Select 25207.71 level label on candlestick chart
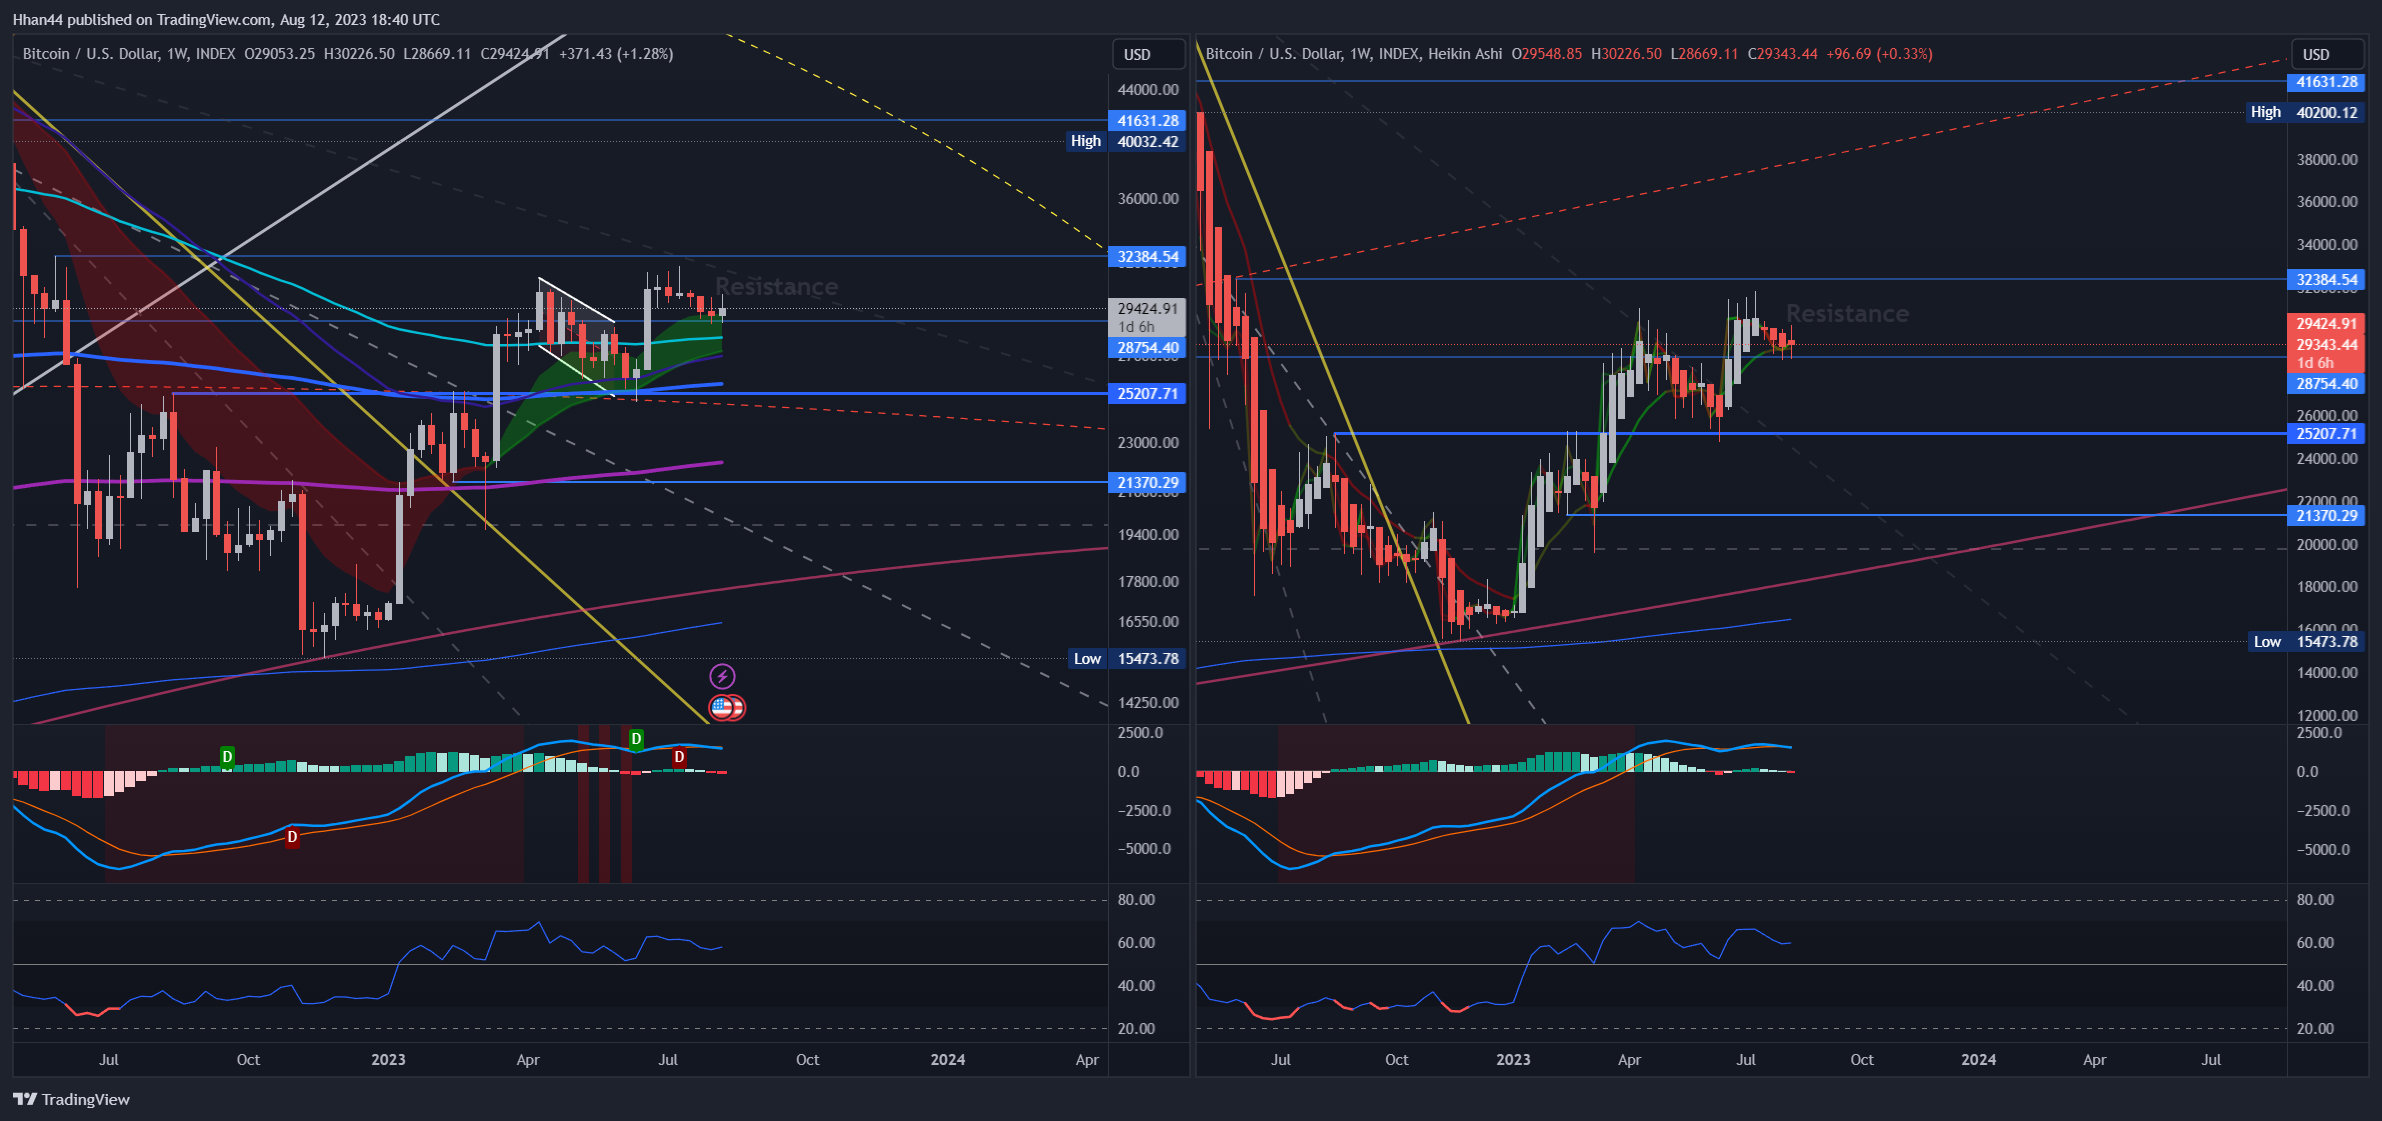 [x=1147, y=394]
